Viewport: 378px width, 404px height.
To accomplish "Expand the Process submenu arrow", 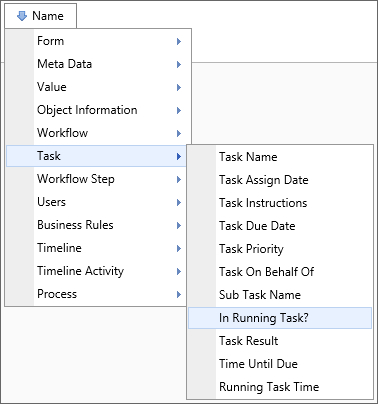I will pyautogui.click(x=179, y=294).
